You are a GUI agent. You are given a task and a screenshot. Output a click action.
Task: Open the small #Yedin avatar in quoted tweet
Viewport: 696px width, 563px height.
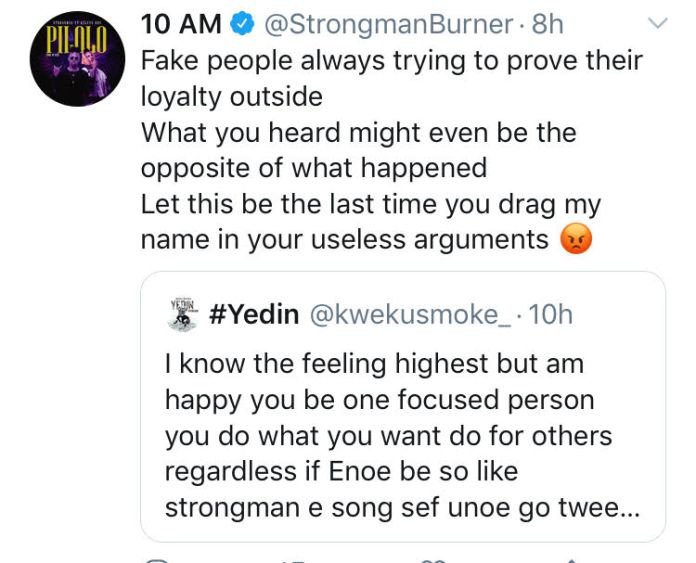click(x=182, y=315)
